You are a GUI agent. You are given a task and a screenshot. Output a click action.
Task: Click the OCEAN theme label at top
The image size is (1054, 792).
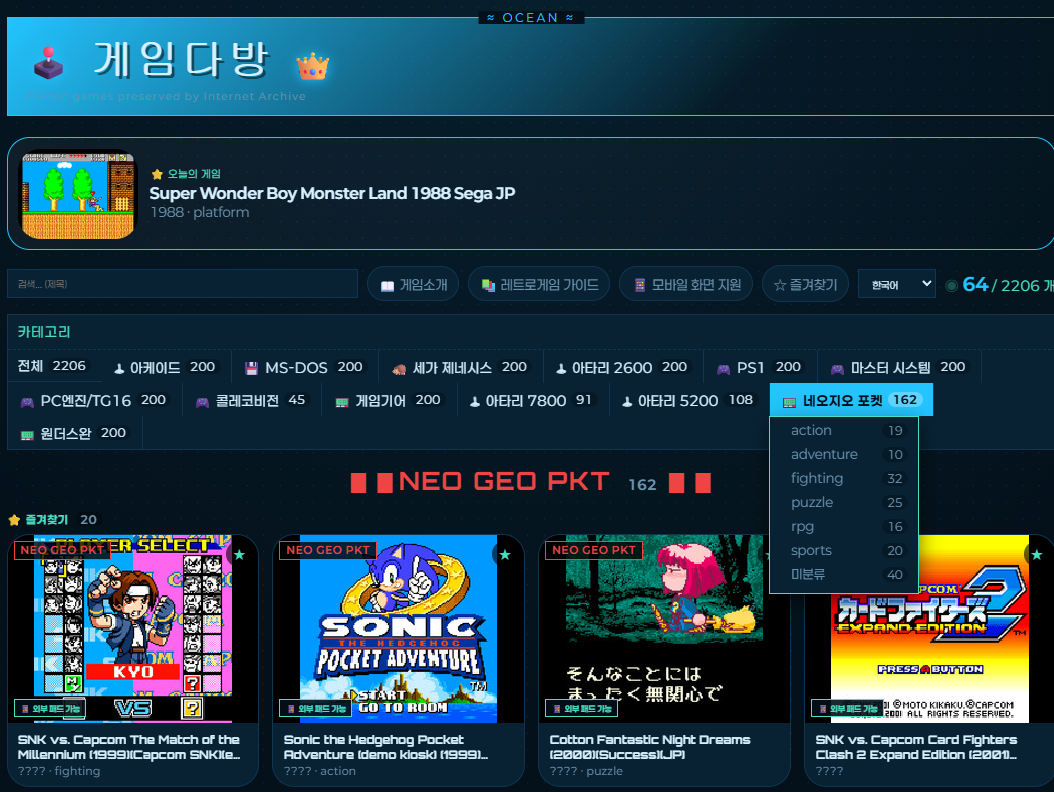[530, 17]
